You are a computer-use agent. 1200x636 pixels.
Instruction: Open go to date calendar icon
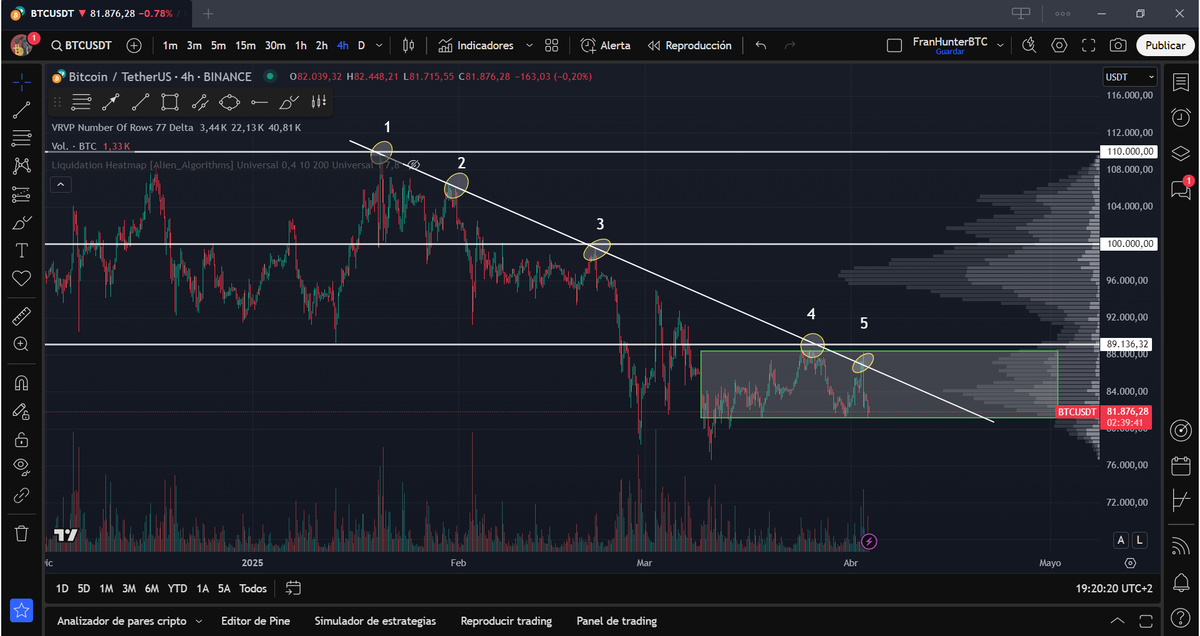click(x=293, y=588)
